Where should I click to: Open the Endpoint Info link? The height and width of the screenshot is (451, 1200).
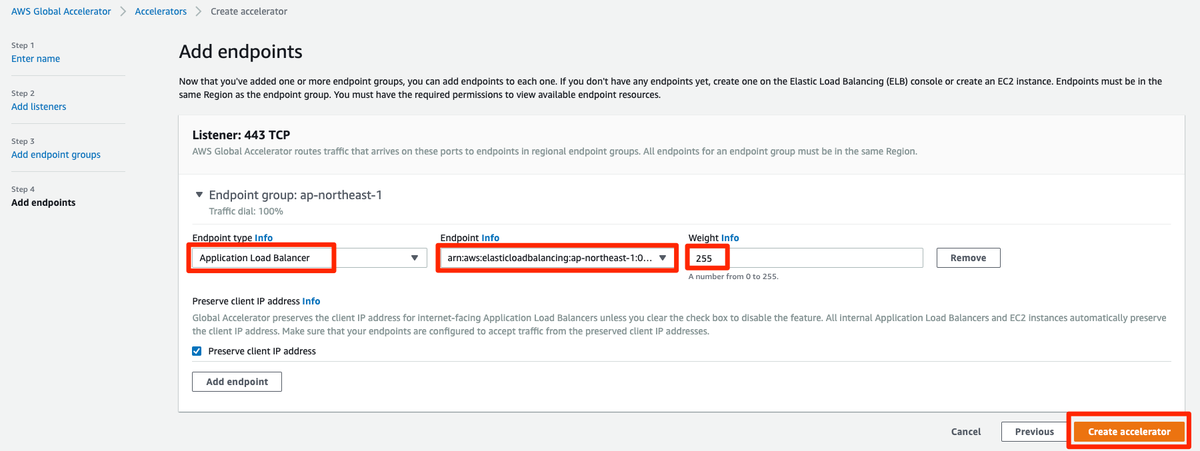tap(490, 238)
